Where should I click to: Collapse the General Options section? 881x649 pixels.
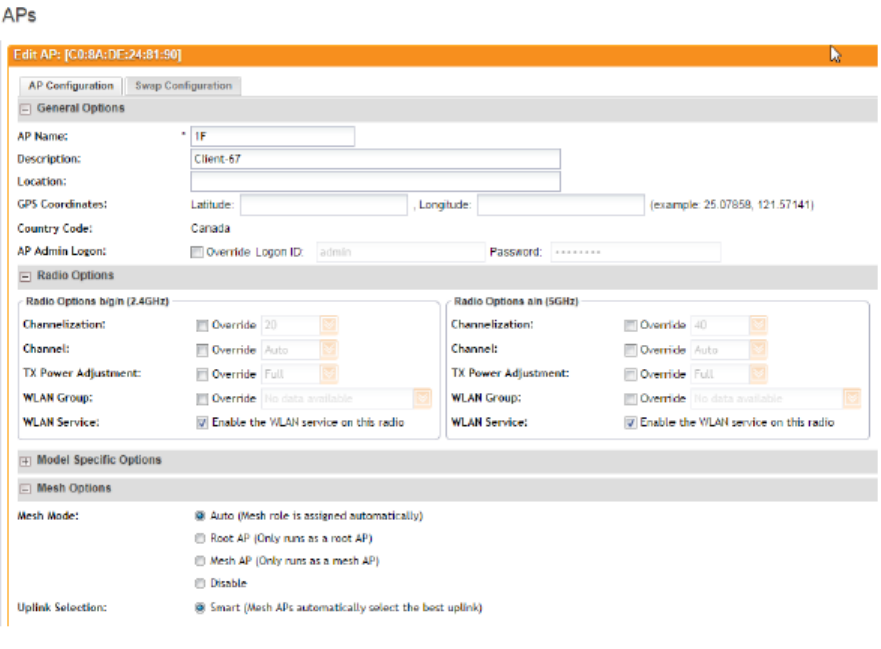25,109
